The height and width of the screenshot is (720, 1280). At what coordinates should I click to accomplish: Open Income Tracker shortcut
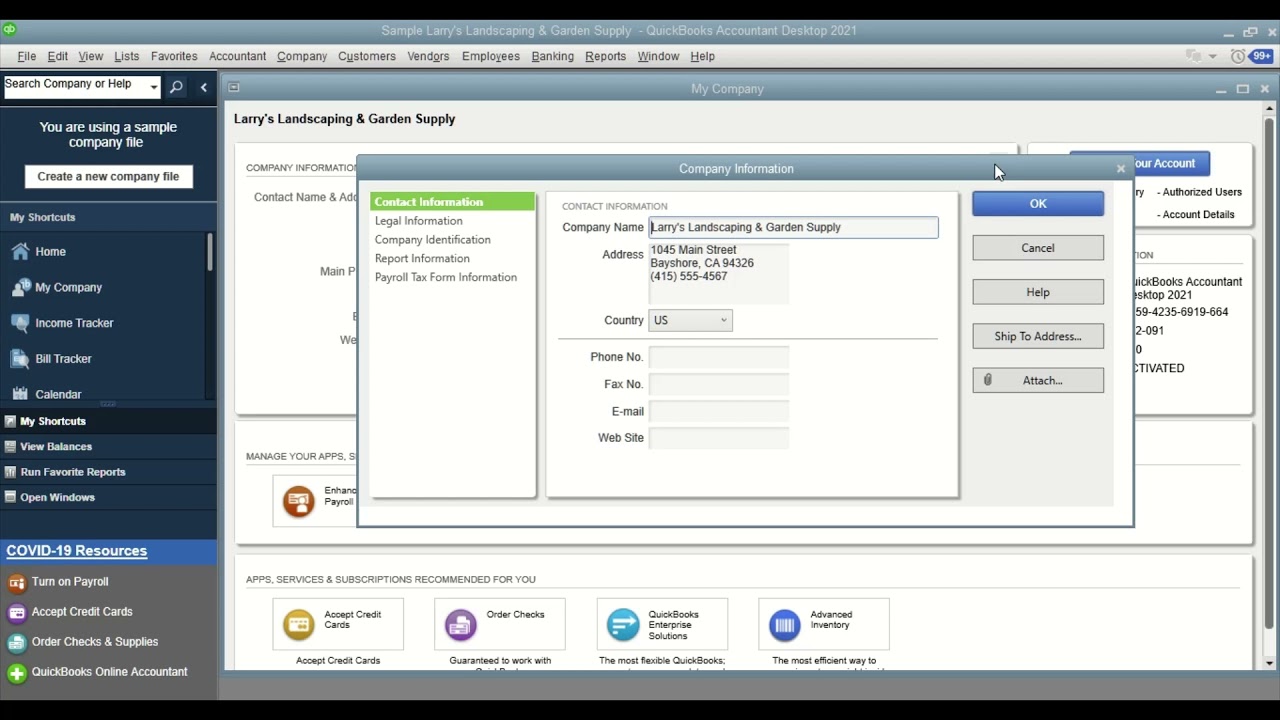[74, 323]
